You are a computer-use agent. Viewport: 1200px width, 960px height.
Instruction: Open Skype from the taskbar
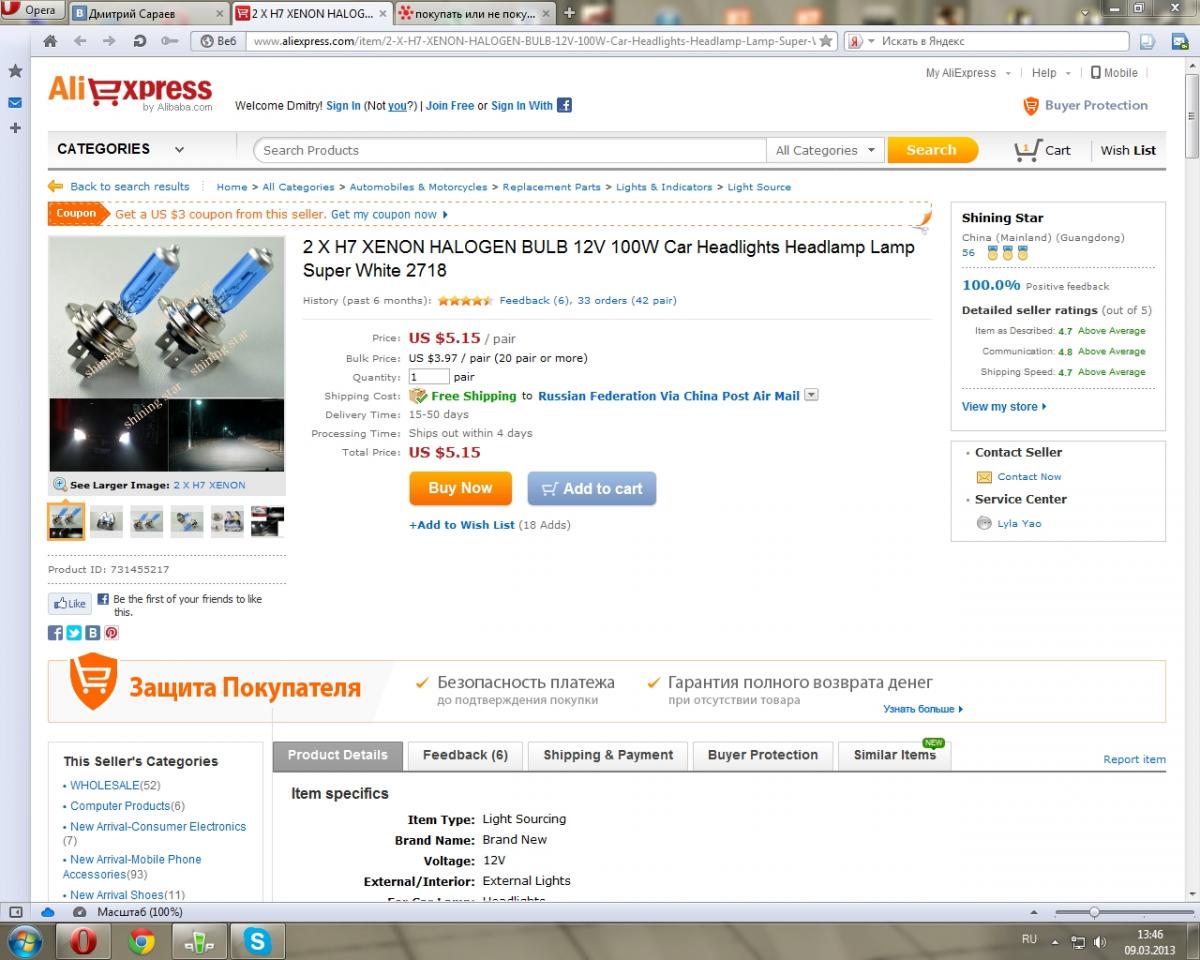tap(258, 941)
